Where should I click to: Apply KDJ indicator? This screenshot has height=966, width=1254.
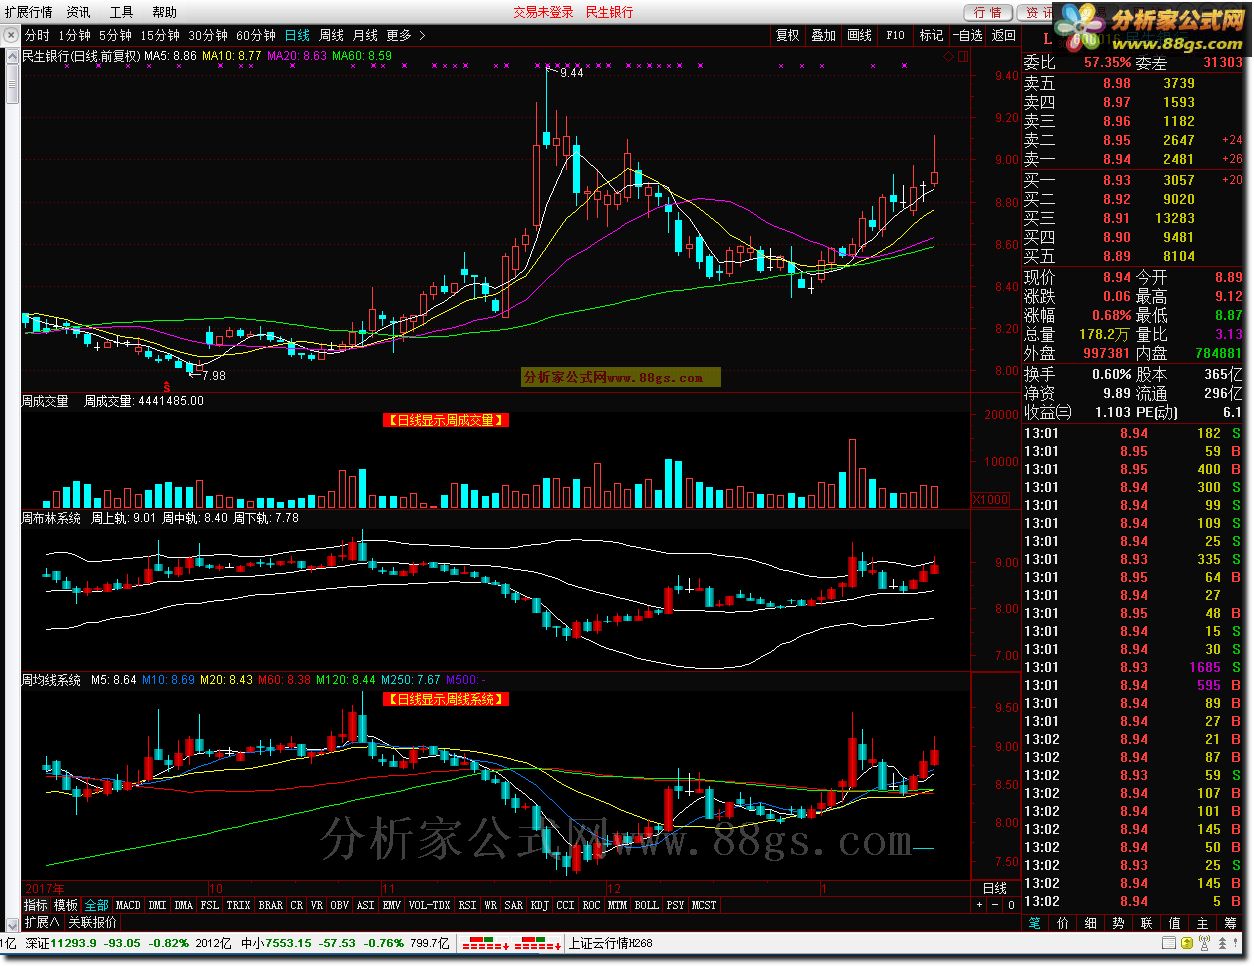pos(540,905)
